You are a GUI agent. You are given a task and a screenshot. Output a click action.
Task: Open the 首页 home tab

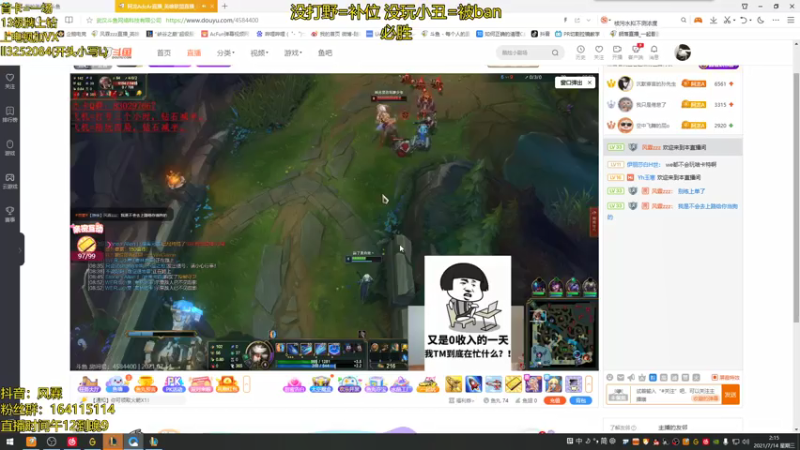tap(164, 53)
